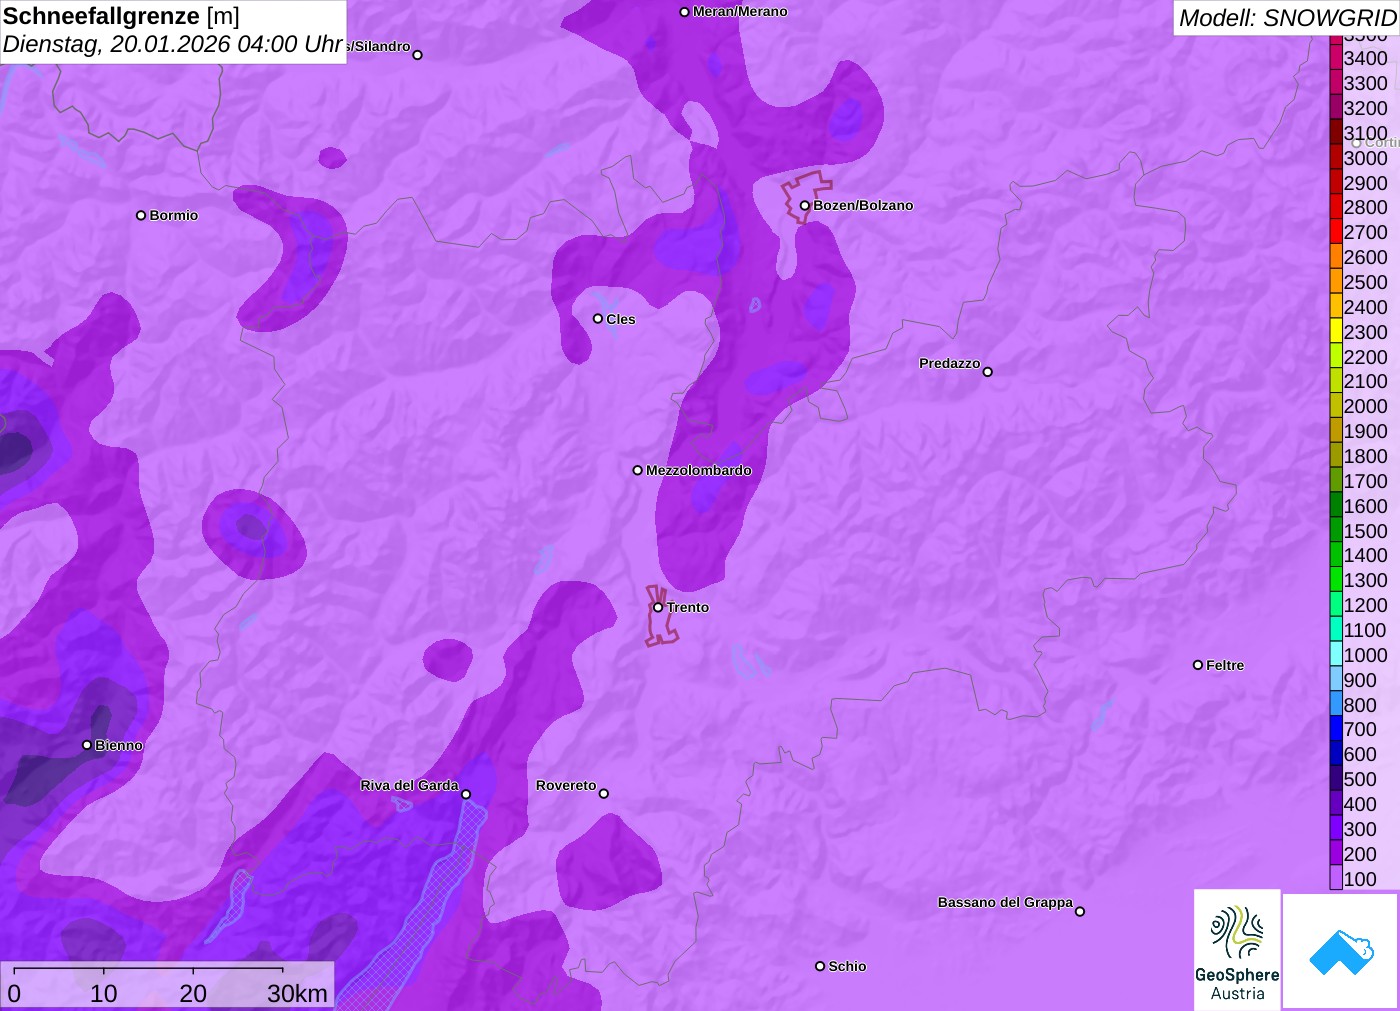Select the Bozen/Bolzano location marker
This screenshot has width=1400, height=1011.
pos(804,205)
